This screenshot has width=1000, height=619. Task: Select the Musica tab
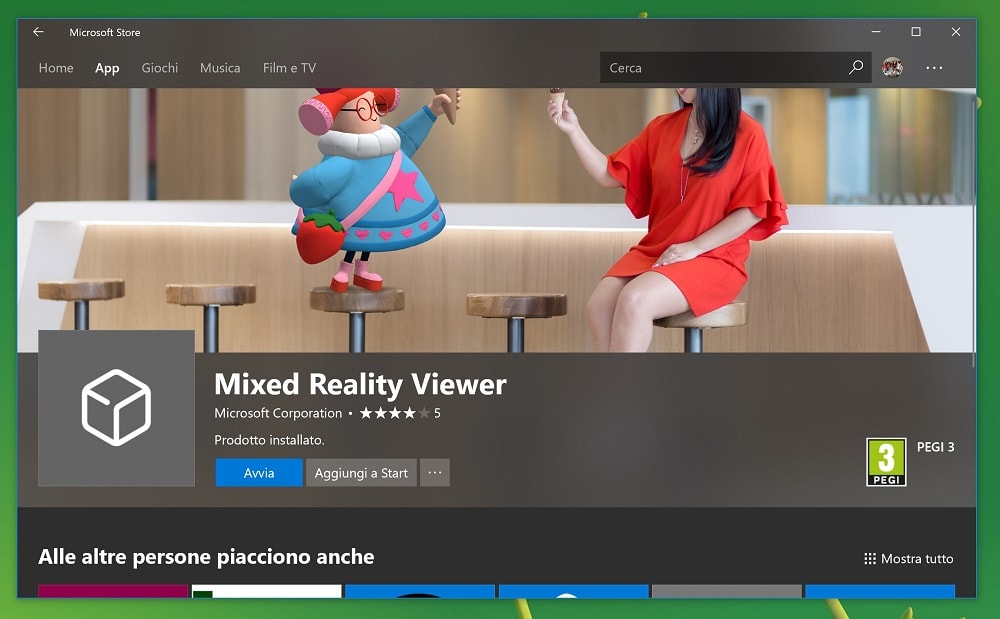pos(220,68)
